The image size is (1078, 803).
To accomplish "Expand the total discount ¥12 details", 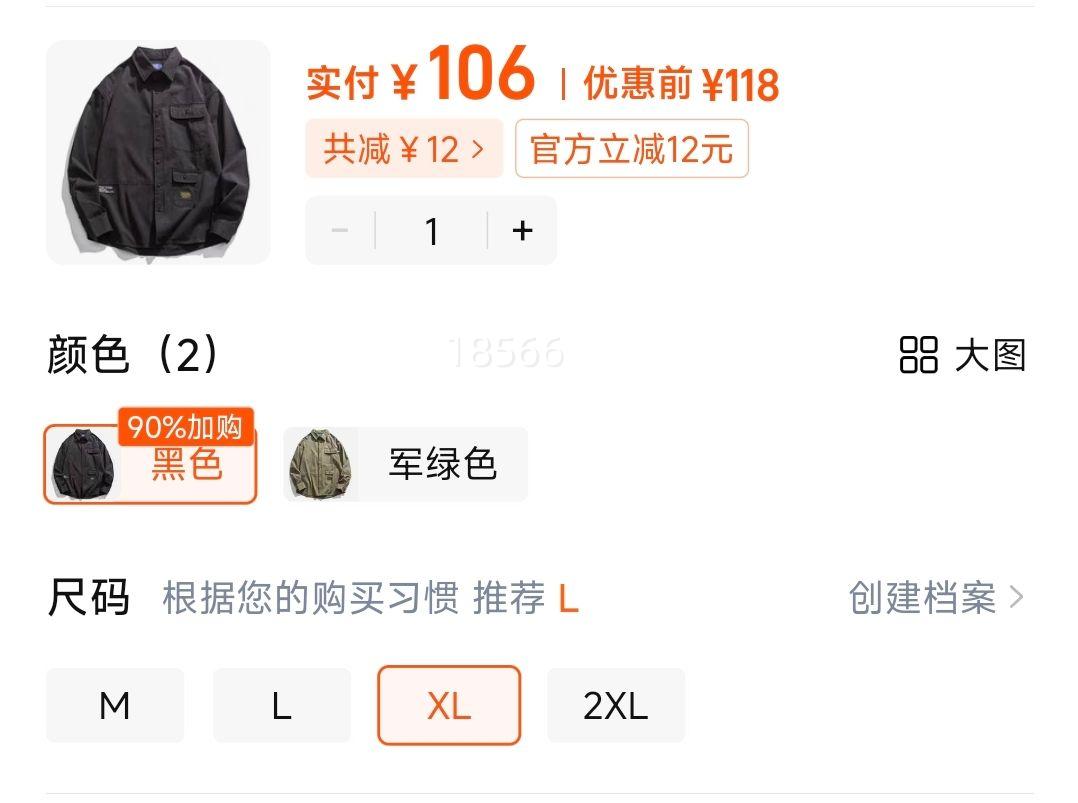I will (404, 148).
